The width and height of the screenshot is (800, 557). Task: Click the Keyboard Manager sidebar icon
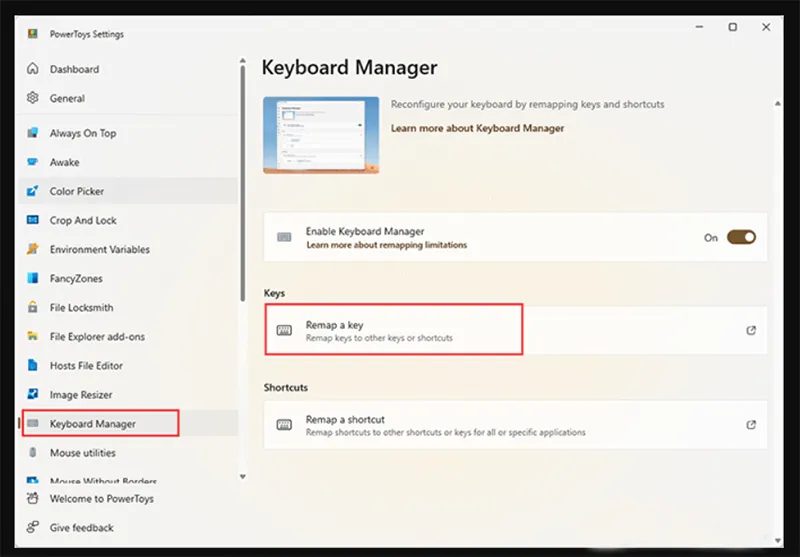pyautogui.click(x=33, y=424)
